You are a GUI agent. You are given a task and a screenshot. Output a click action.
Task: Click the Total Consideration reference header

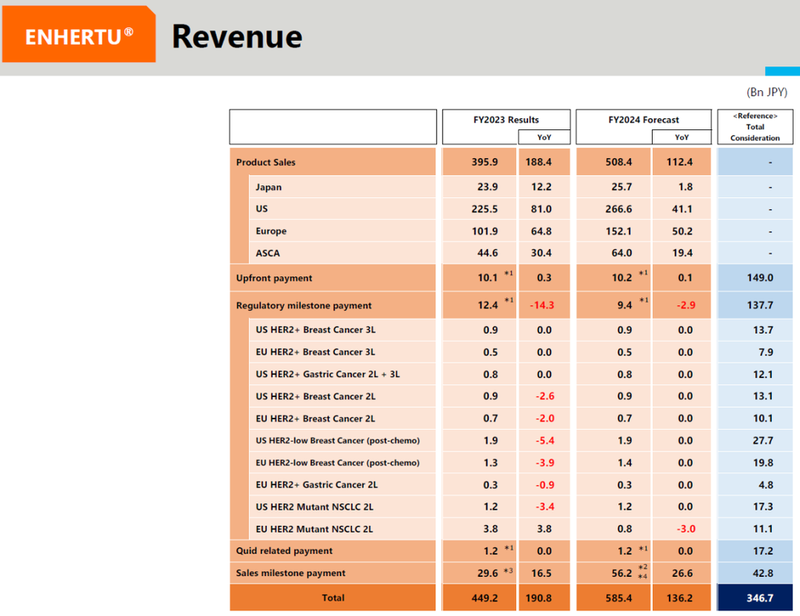pos(754,127)
